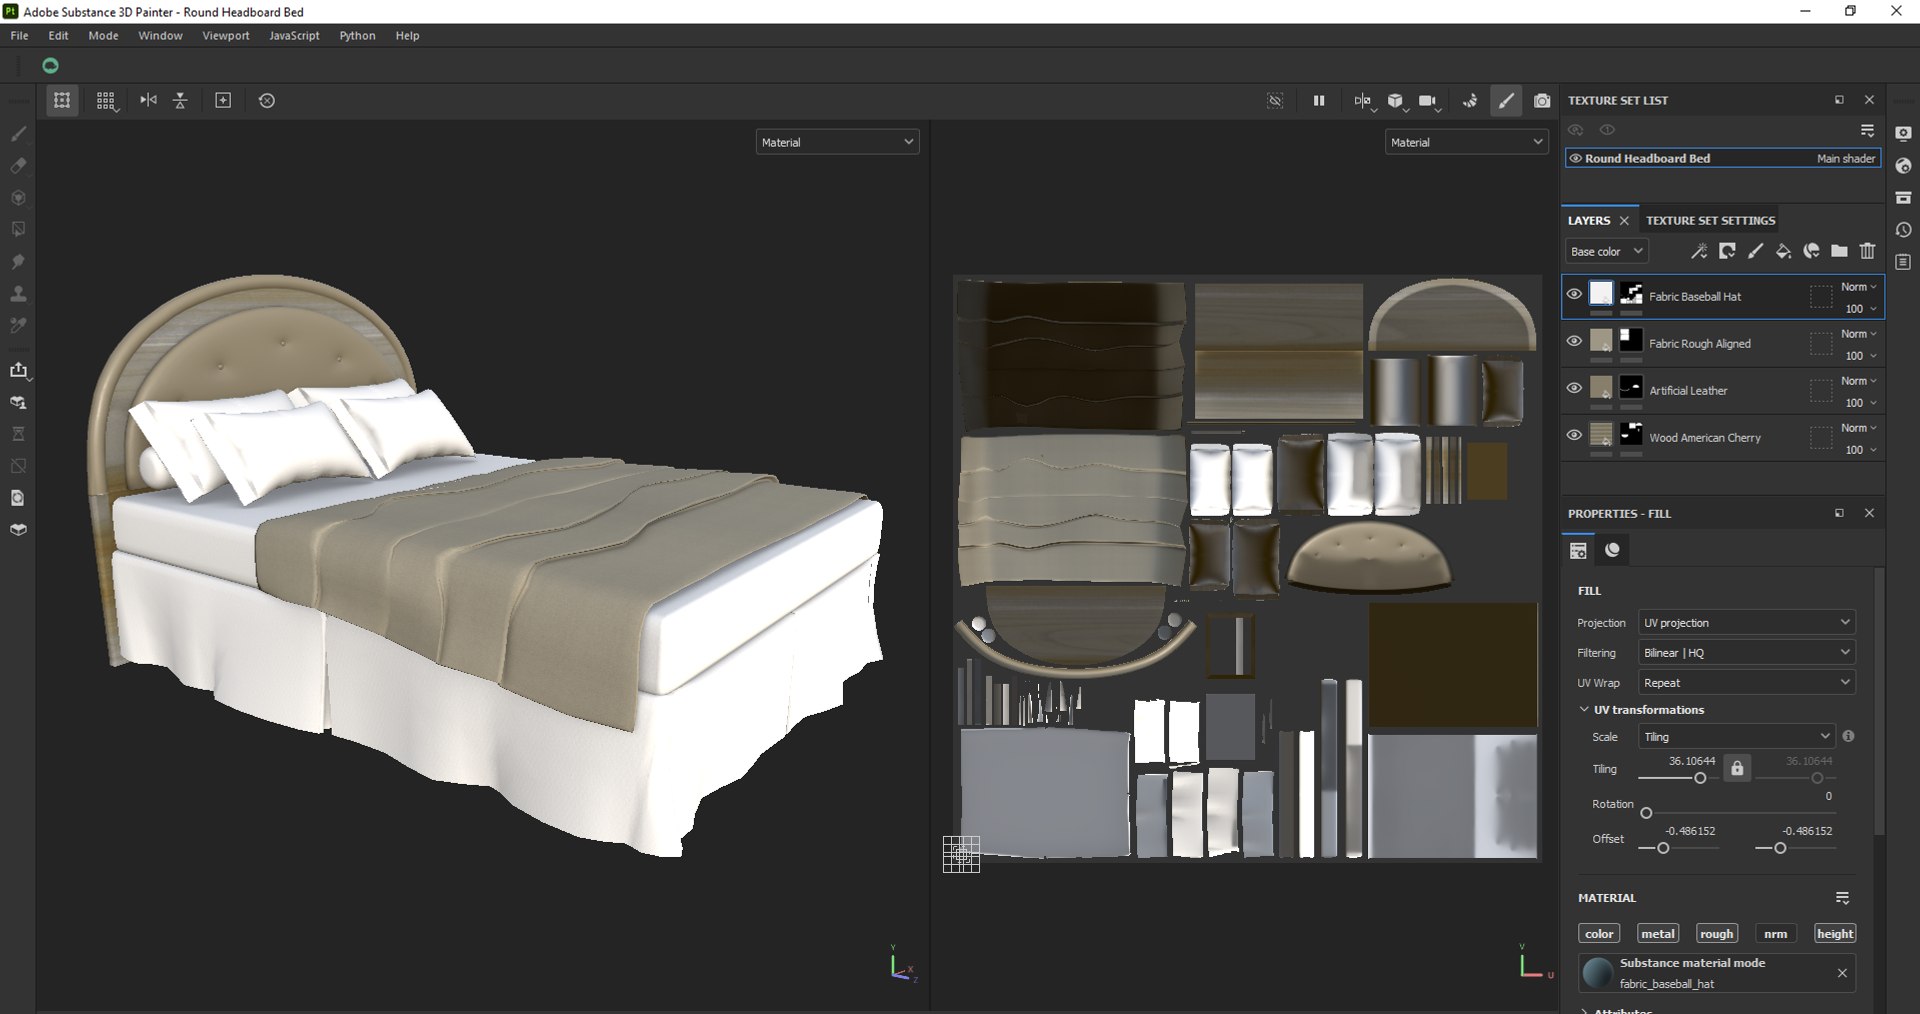Screen dimensions: 1920x1014
Task: Add a folder in Layers panel
Action: [x=1839, y=251]
